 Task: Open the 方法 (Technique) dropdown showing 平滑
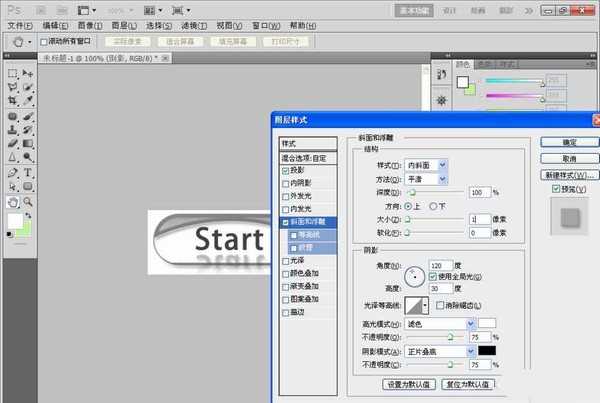pyautogui.click(x=426, y=177)
